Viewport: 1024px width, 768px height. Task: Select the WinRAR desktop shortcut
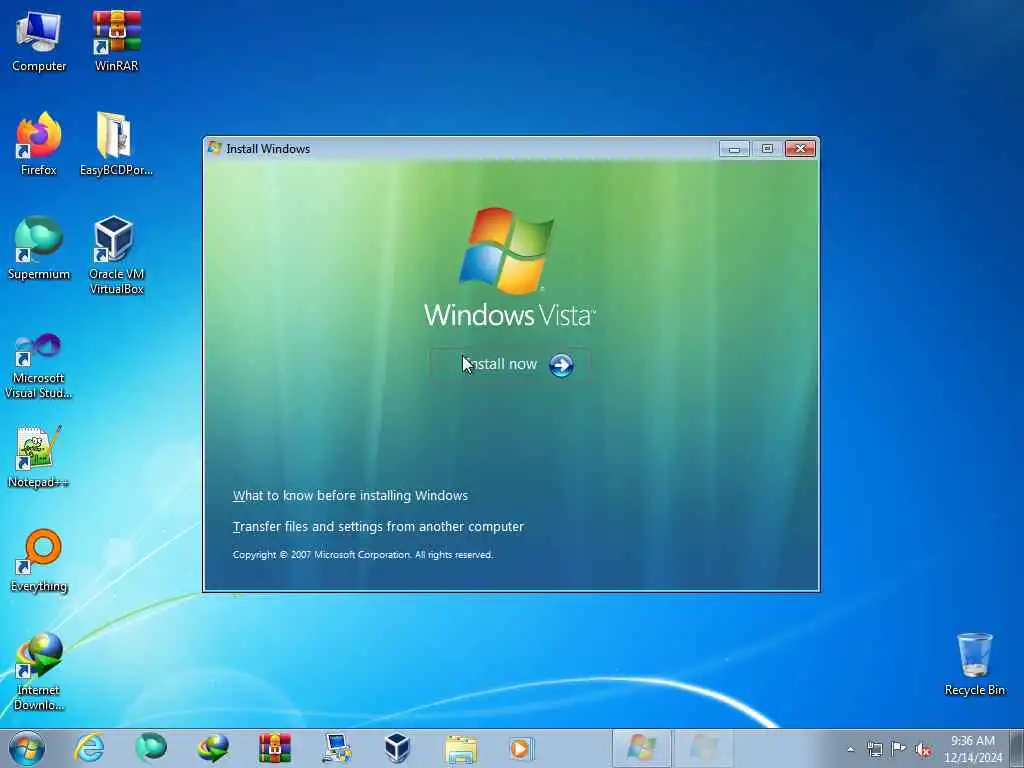(116, 41)
